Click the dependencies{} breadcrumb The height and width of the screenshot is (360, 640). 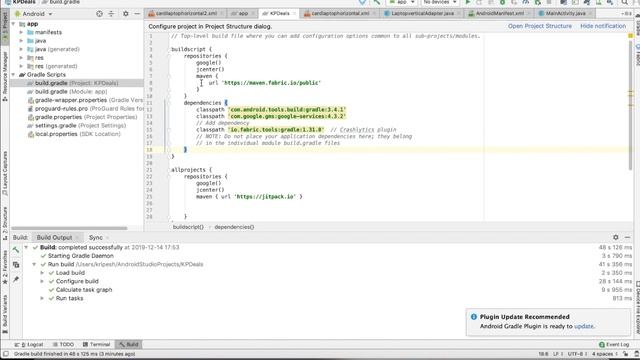click(234, 227)
